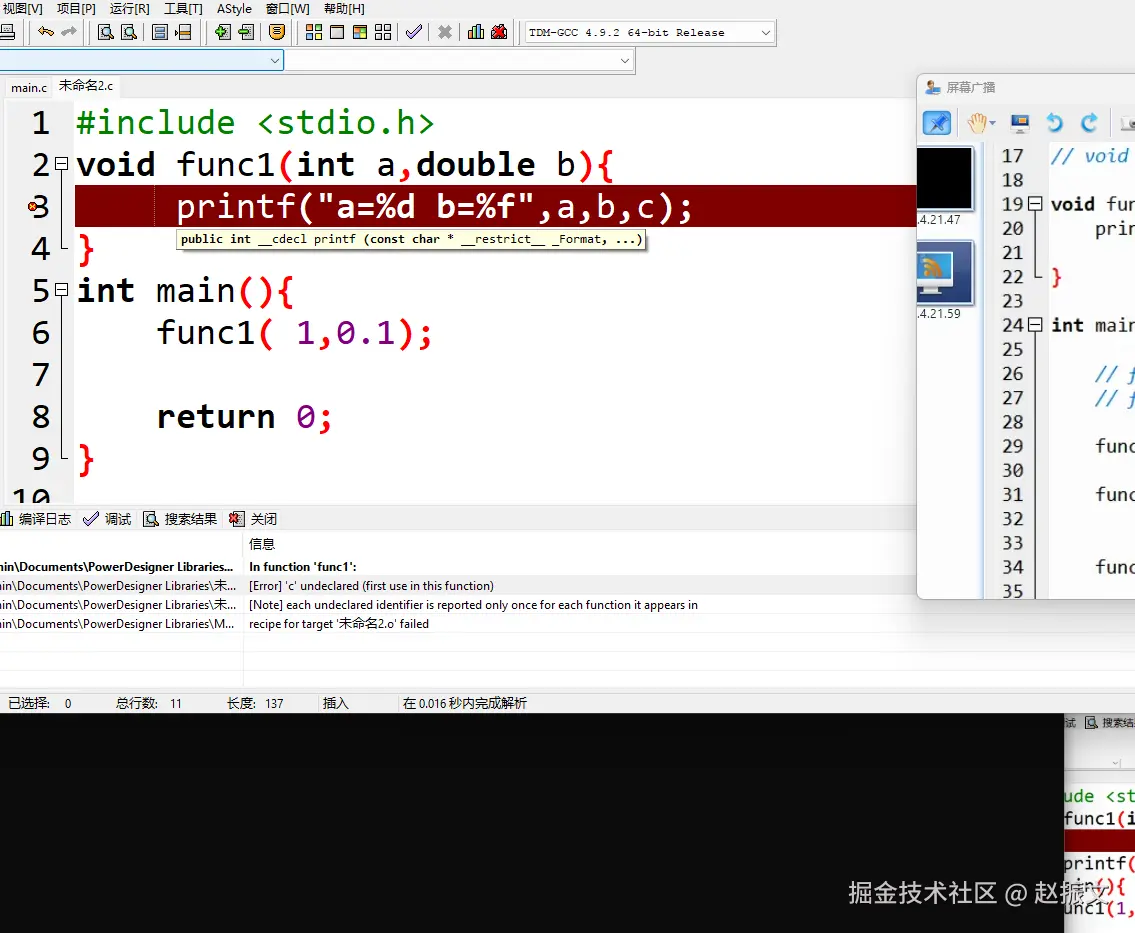
Task: Open Project options yellow icon
Action: tap(277, 32)
